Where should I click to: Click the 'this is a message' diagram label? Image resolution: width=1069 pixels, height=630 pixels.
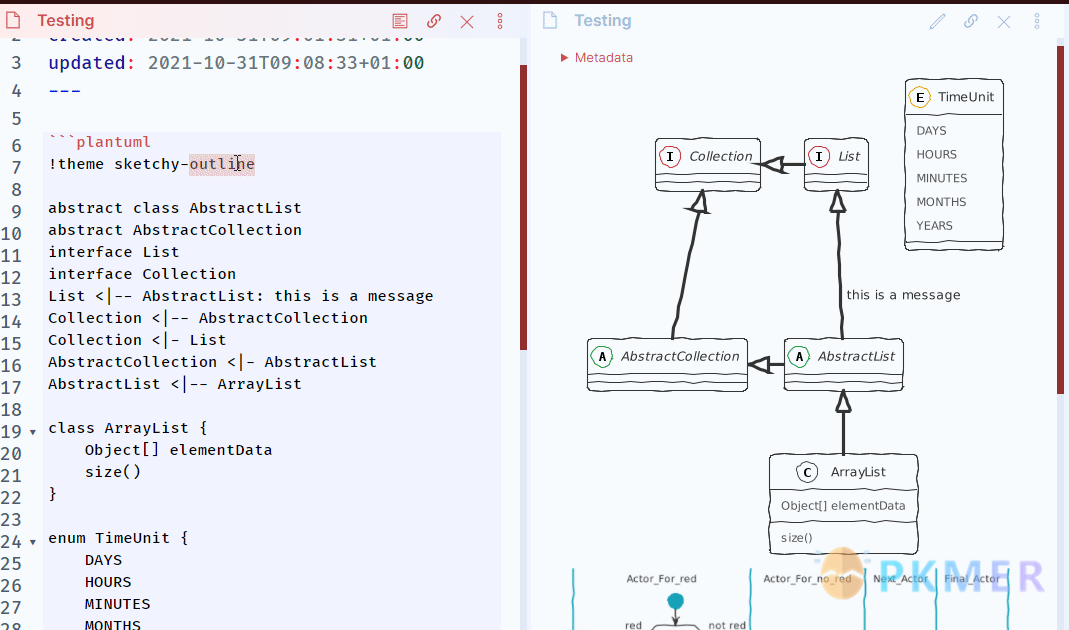click(x=903, y=295)
